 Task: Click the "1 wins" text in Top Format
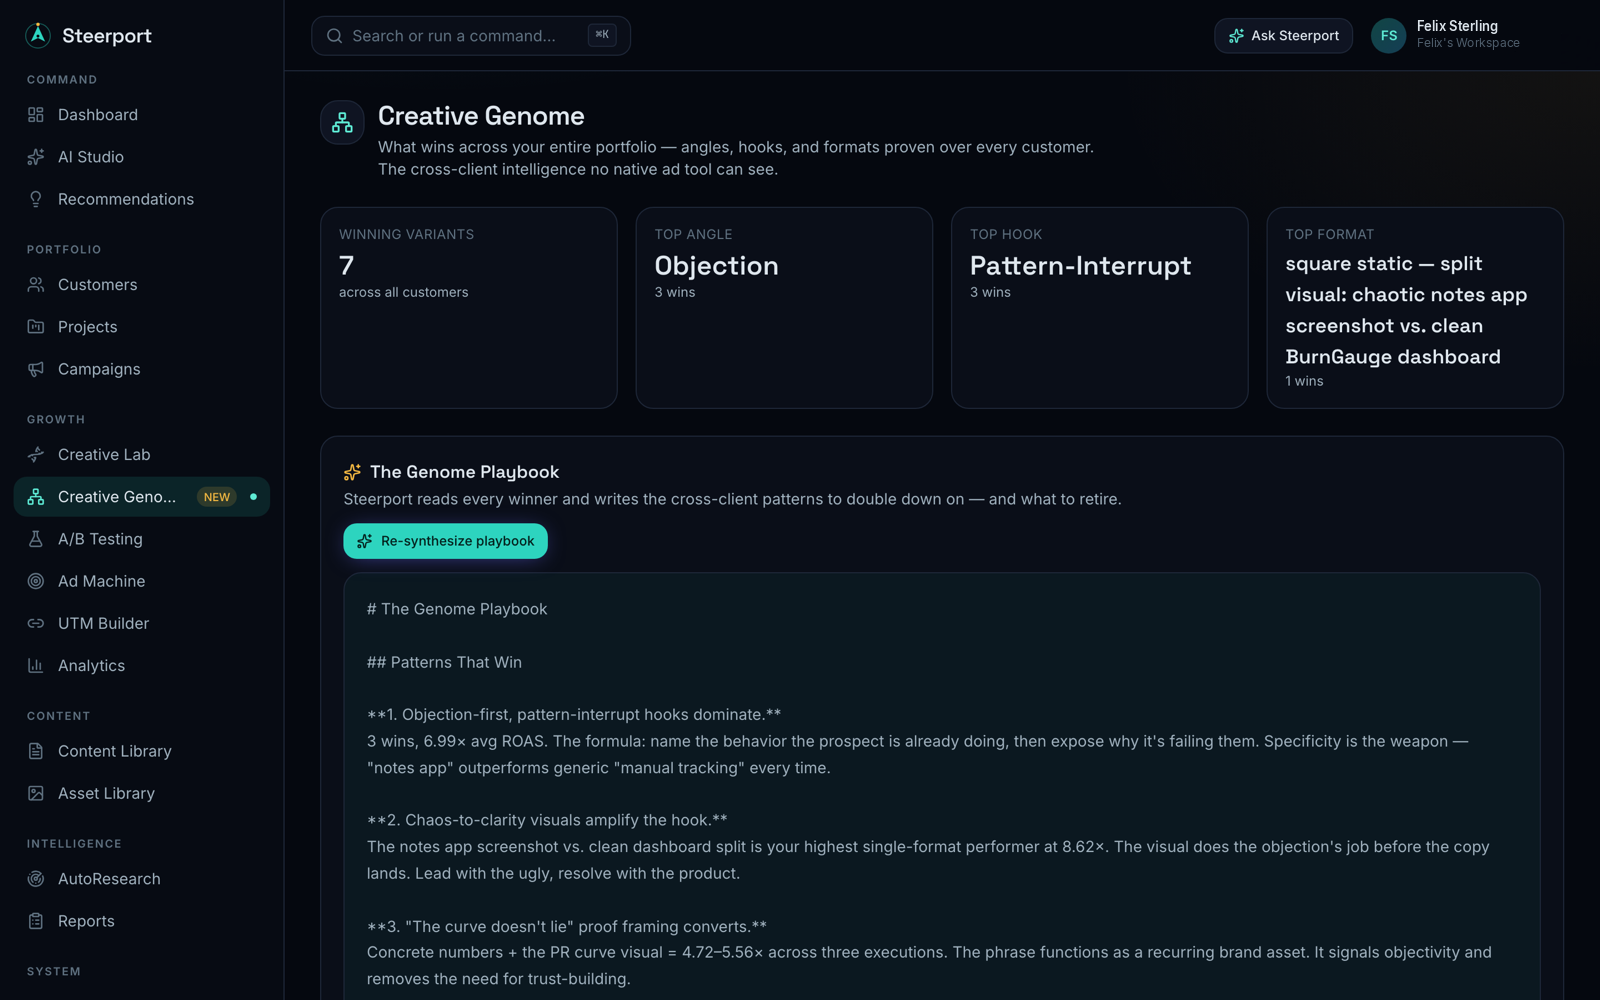click(x=1304, y=381)
